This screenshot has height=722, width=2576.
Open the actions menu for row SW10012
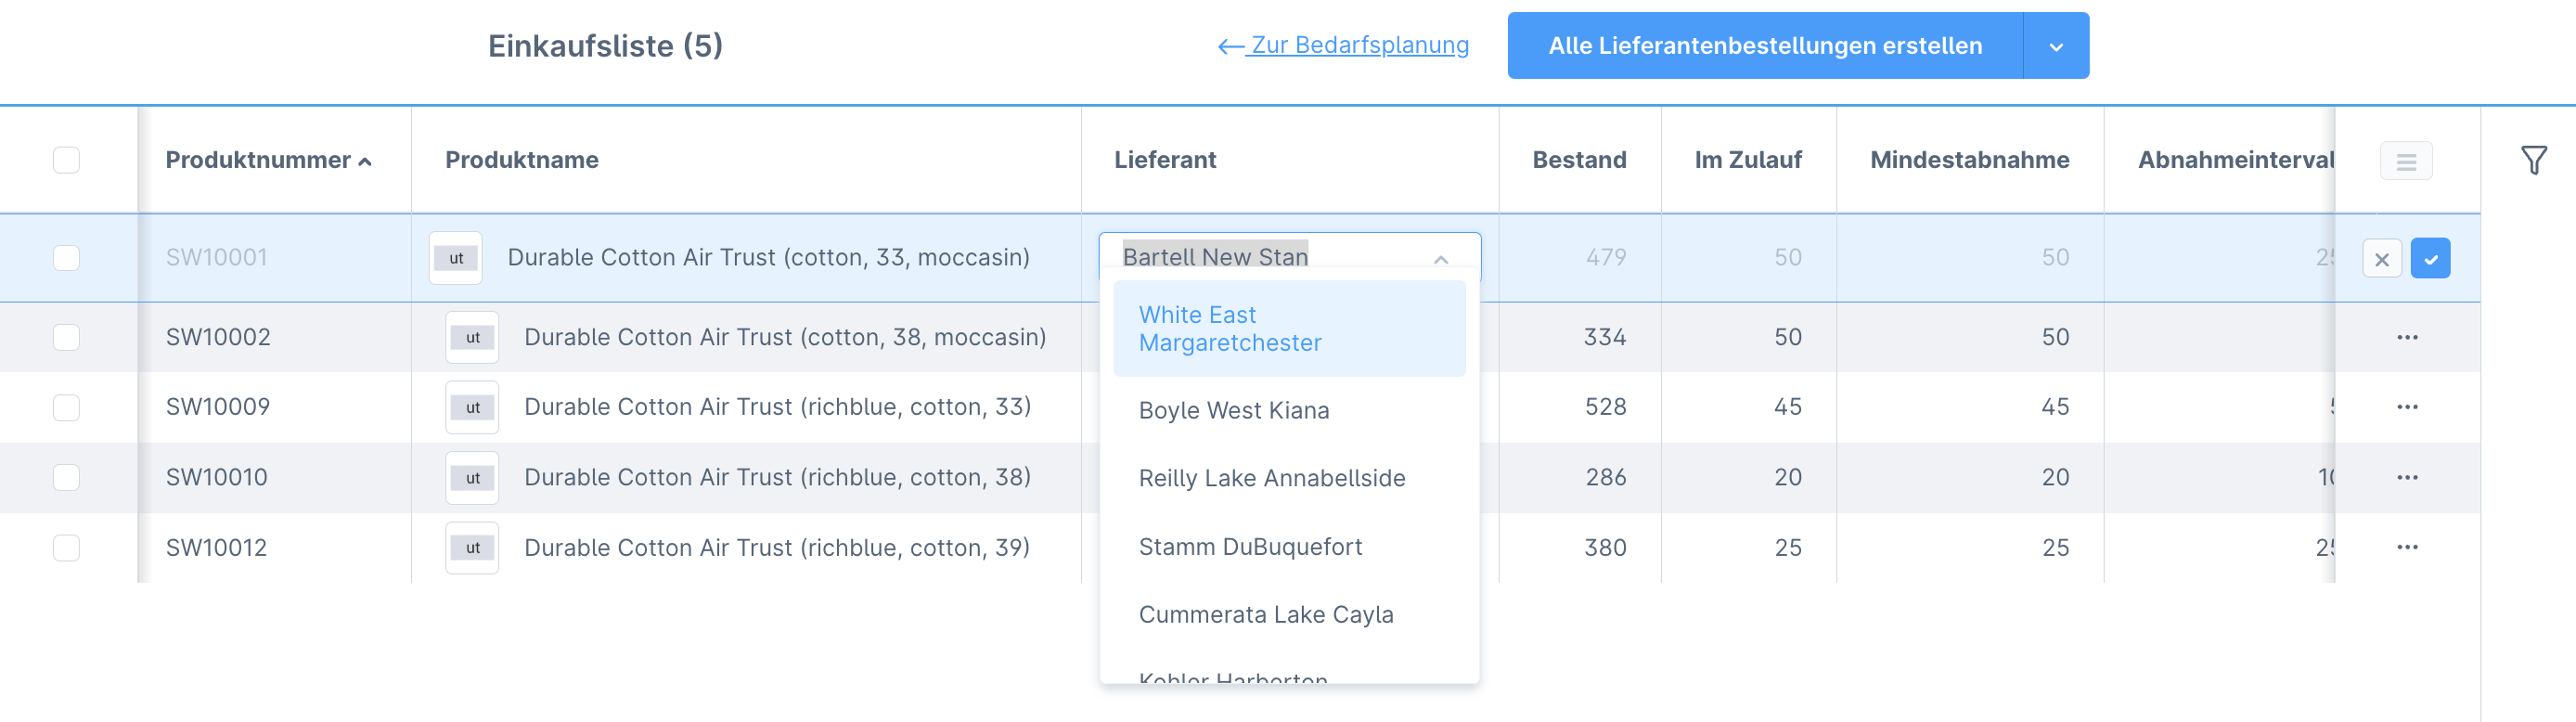[x=2407, y=547]
